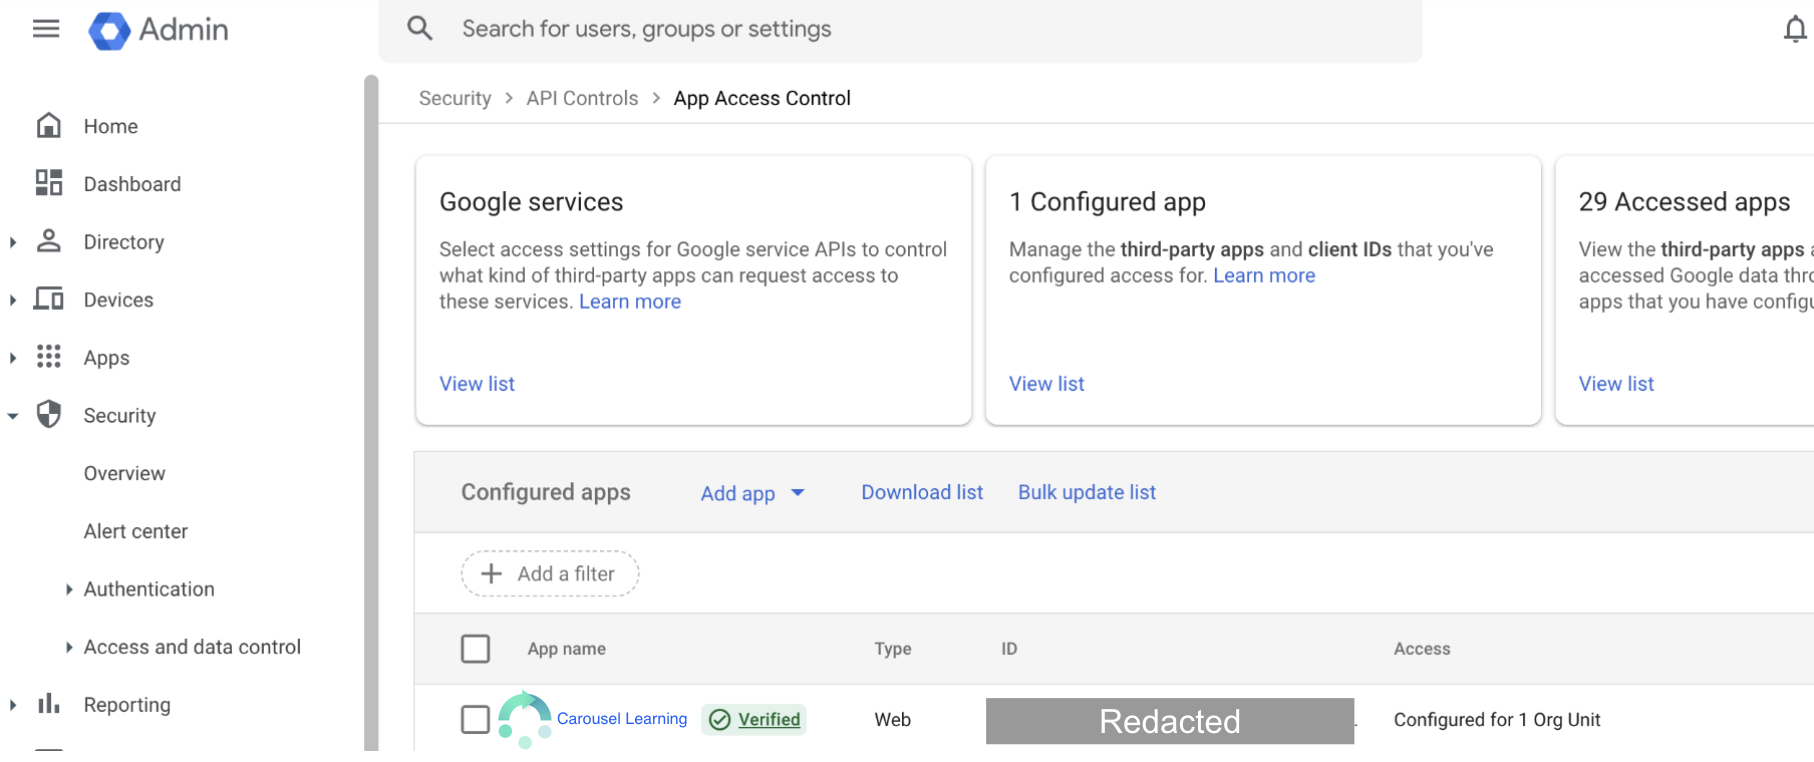Click the Reporting bar chart icon
The width and height of the screenshot is (1814, 762).
click(x=49, y=704)
